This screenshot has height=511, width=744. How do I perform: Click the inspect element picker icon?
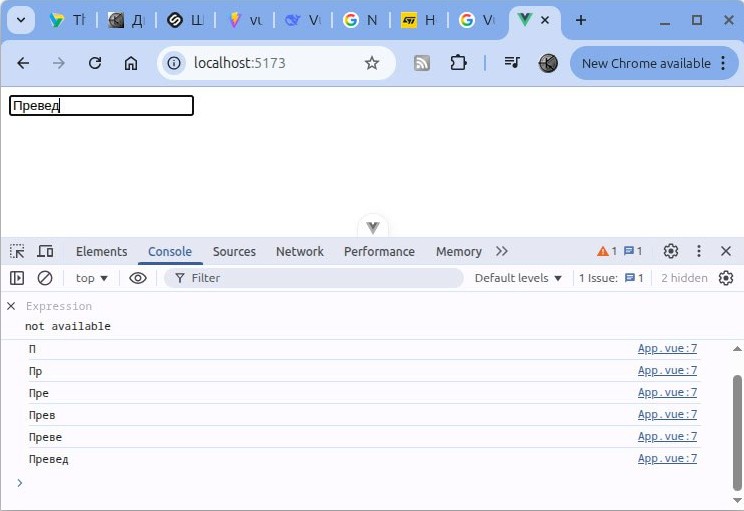pyautogui.click(x=17, y=251)
